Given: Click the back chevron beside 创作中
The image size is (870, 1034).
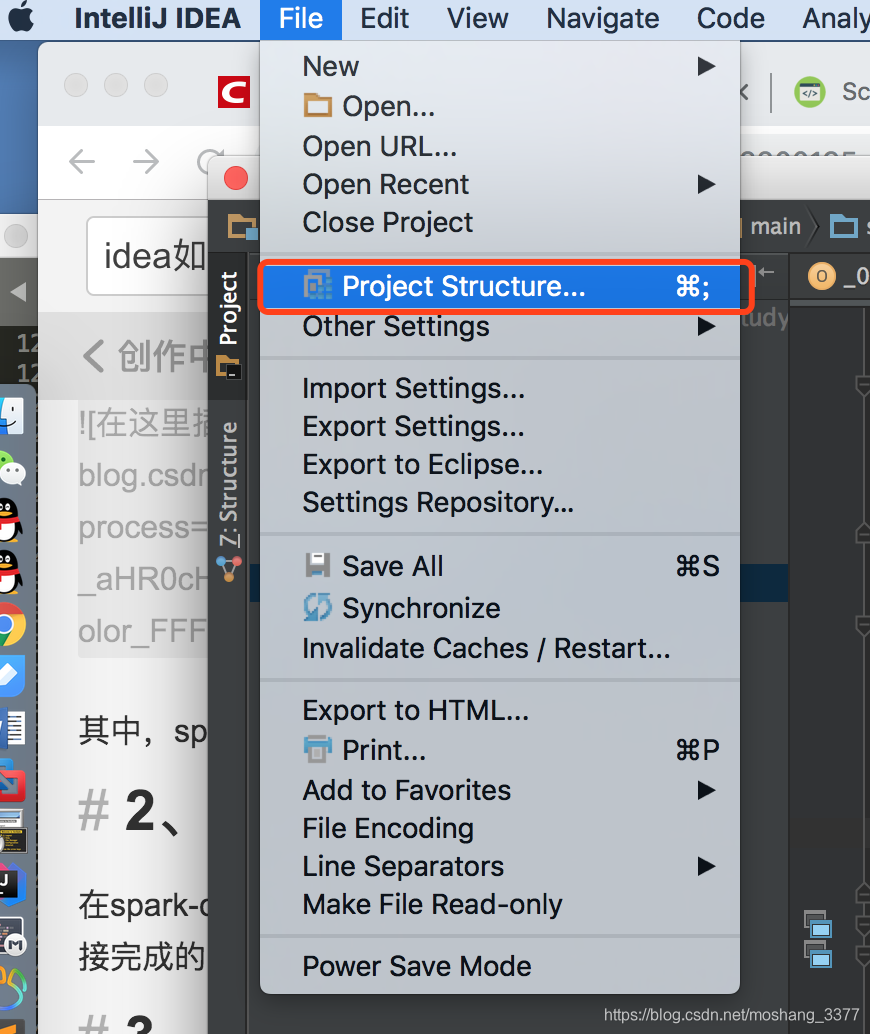Looking at the screenshot, I should click(93, 356).
